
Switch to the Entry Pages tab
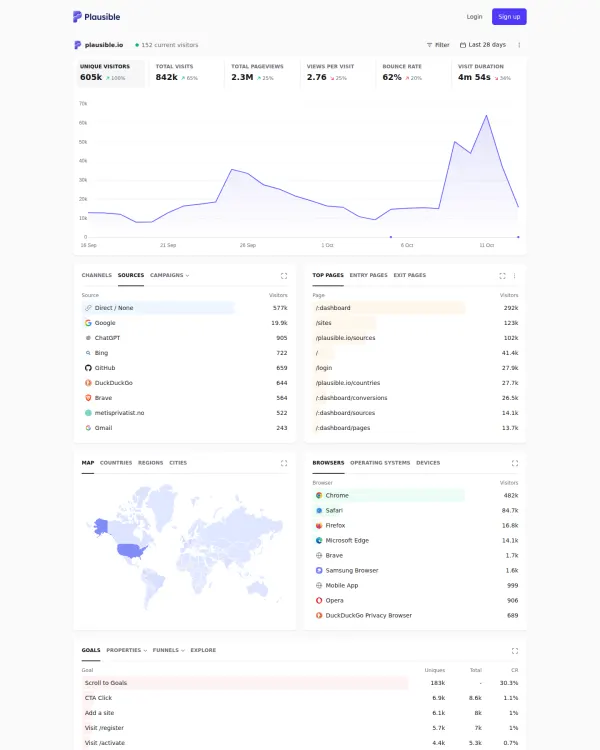tap(368, 276)
